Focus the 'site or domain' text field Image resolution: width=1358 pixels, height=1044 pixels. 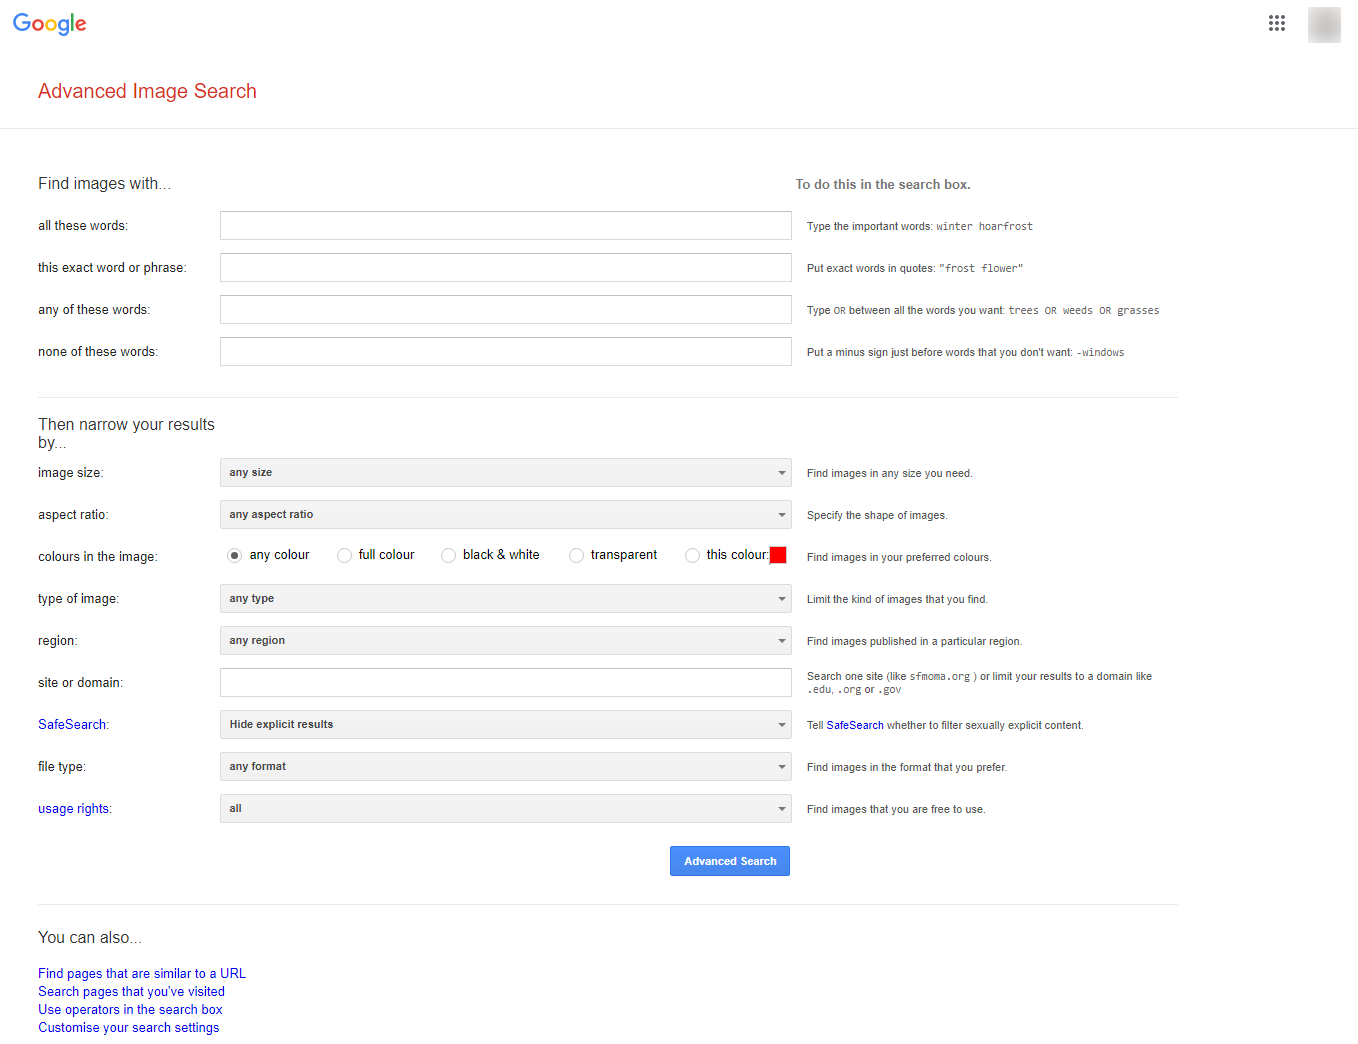pyautogui.click(x=506, y=683)
